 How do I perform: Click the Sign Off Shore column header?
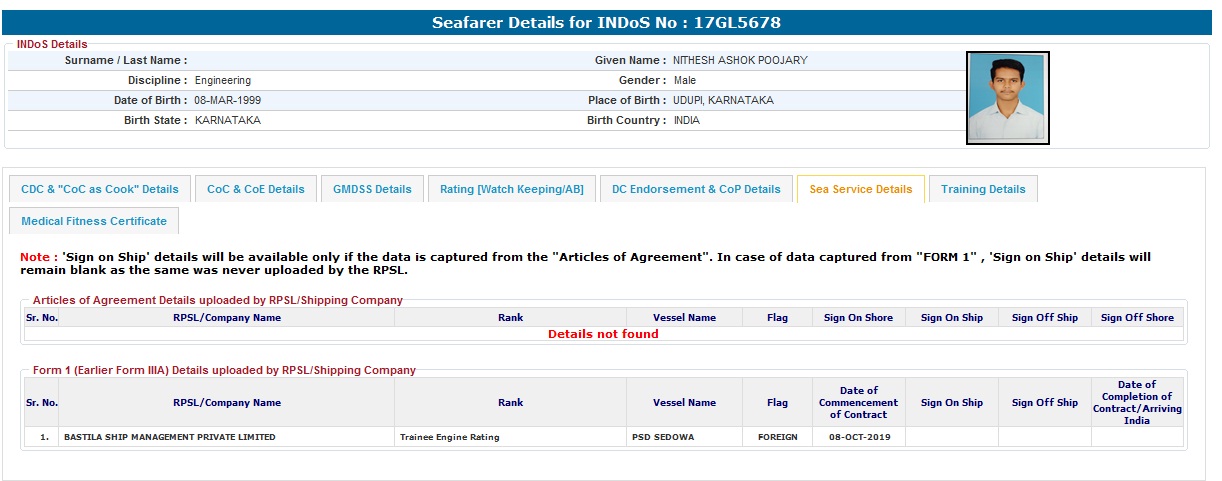pyautogui.click(x=1137, y=318)
